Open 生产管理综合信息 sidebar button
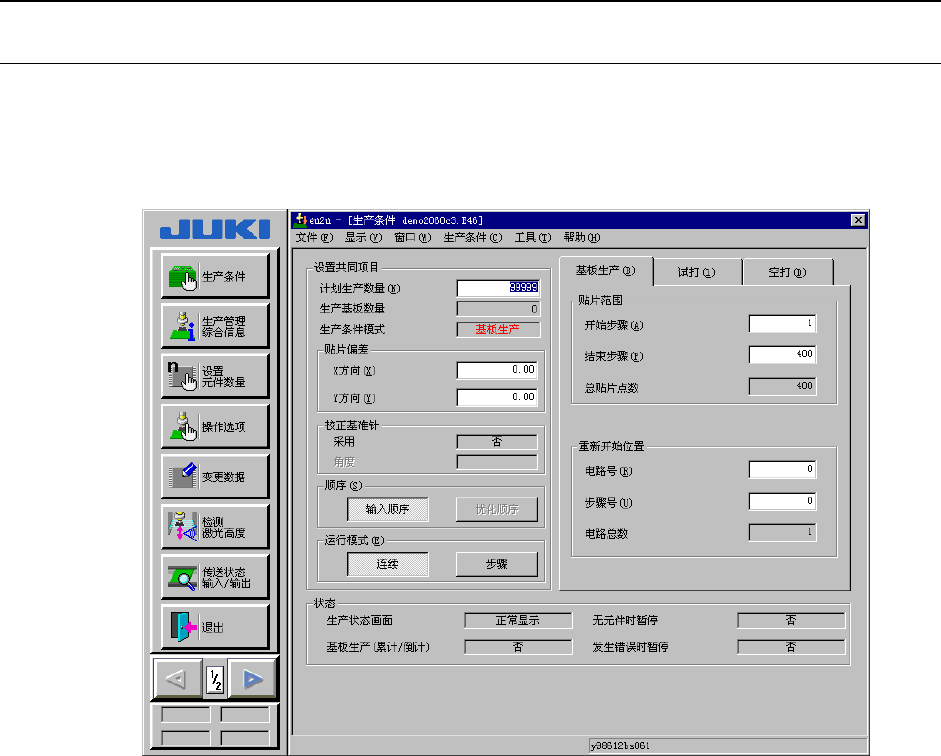The width and height of the screenshot is (941, 756). tap(215, 326)
